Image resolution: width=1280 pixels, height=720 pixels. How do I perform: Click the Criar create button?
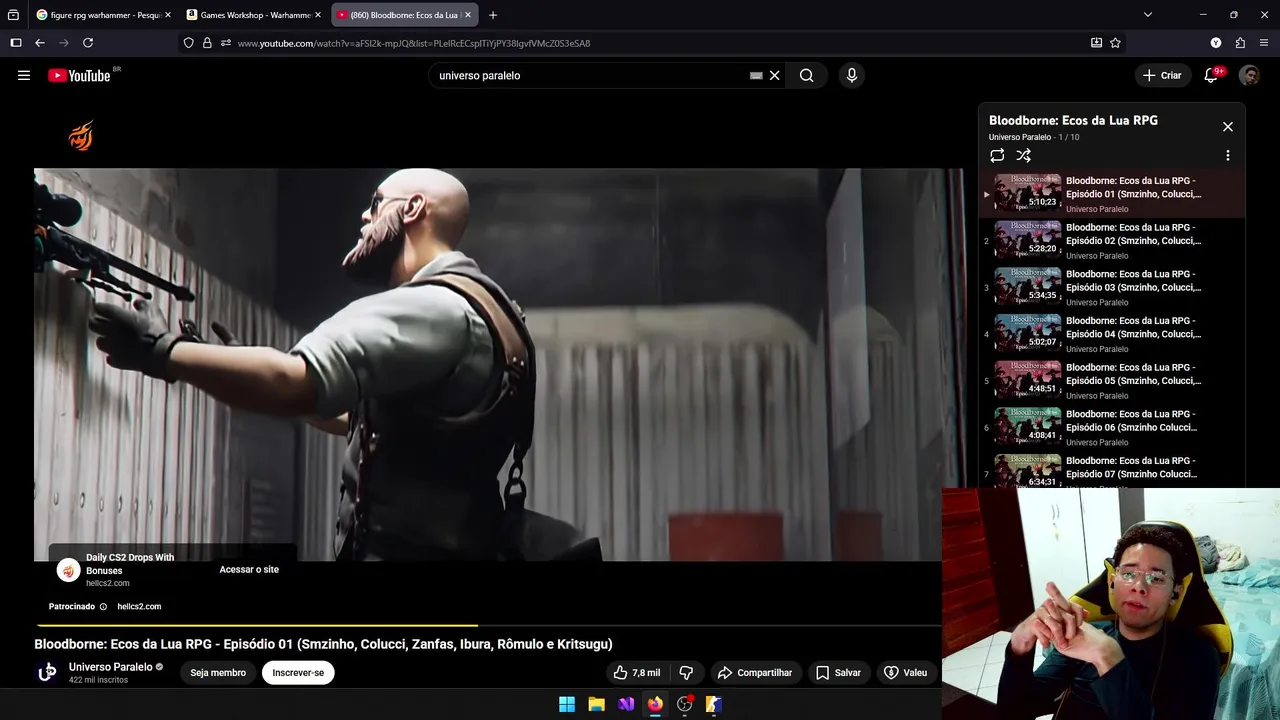(1162, 75)
